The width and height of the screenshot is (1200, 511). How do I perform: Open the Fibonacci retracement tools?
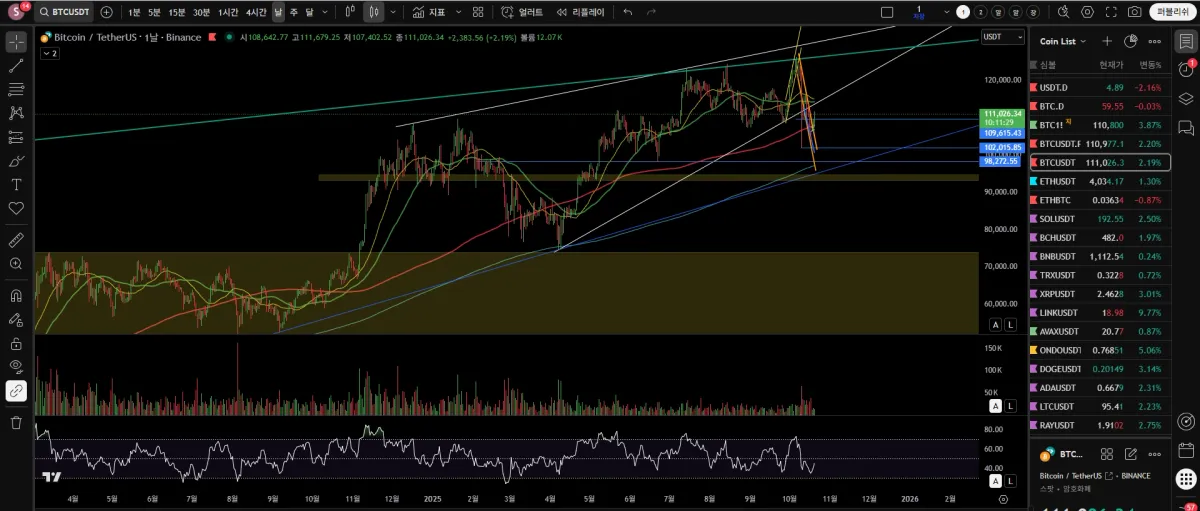[16, 89]
